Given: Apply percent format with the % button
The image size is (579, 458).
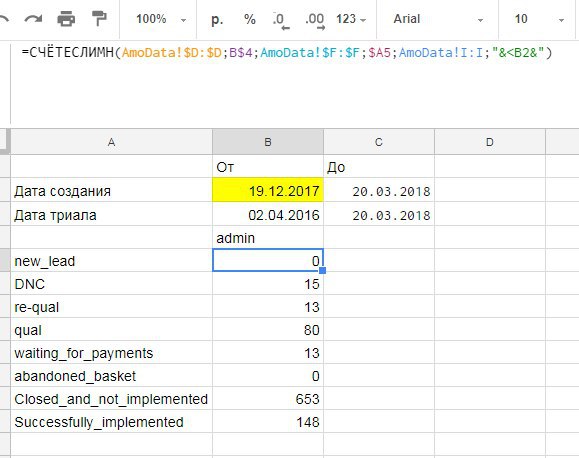Looking at the screenshot, I should point(250,19).
